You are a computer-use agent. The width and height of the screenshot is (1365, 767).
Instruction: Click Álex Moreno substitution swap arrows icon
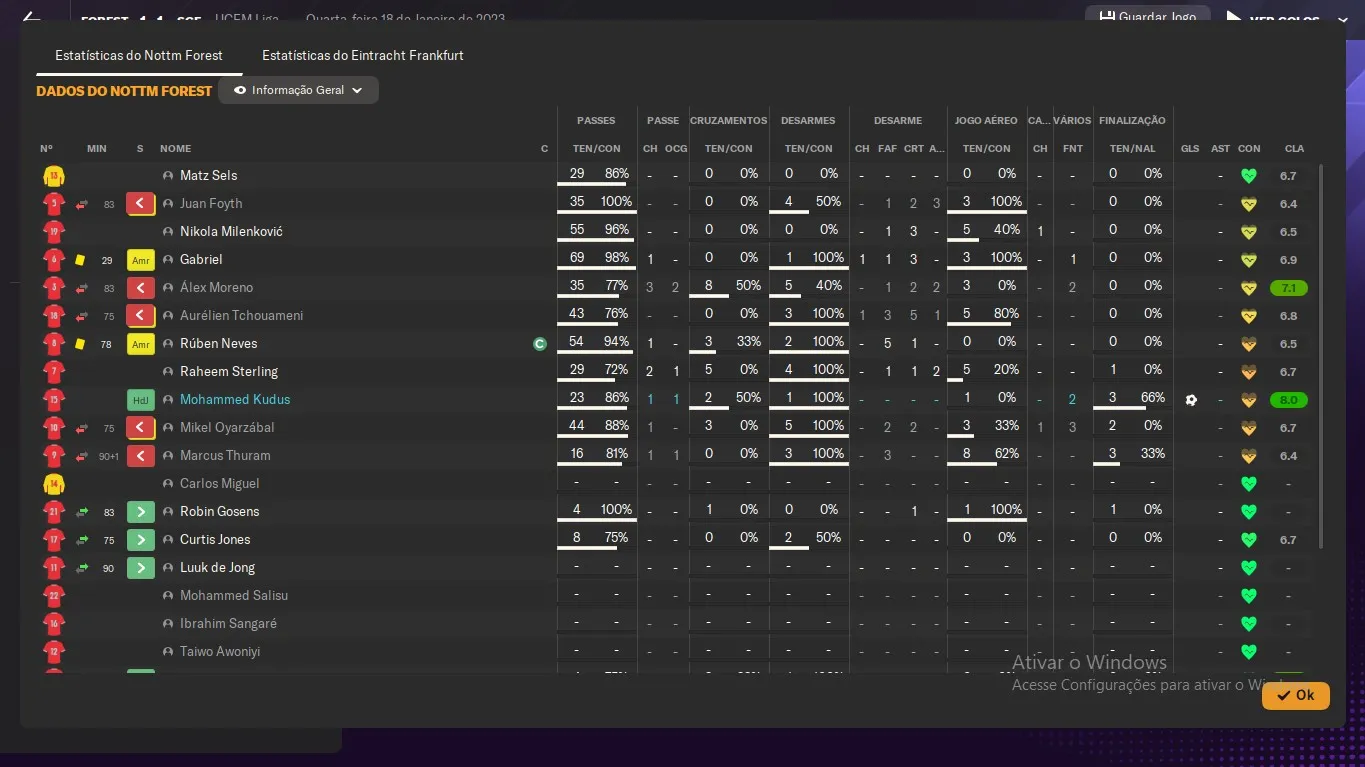coord(82,288)
